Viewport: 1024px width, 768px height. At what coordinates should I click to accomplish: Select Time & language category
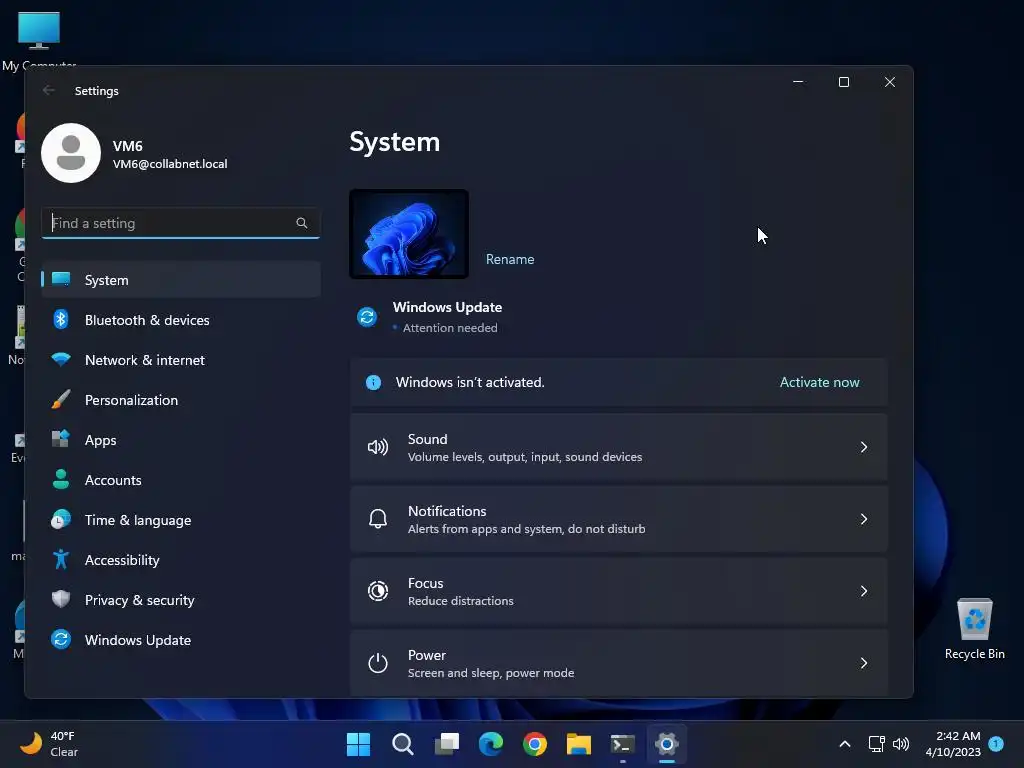point(180,520)
